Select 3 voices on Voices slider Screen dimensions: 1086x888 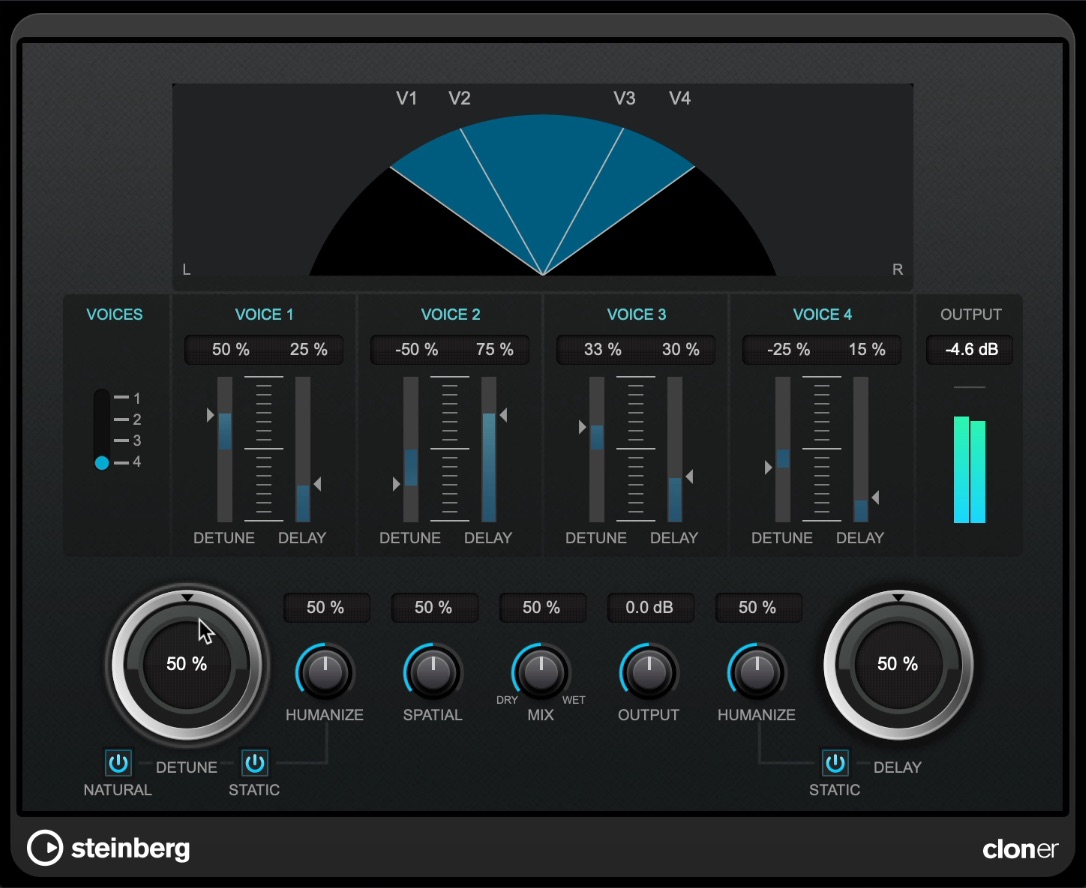pyautogui.click(x=128, y=441)
